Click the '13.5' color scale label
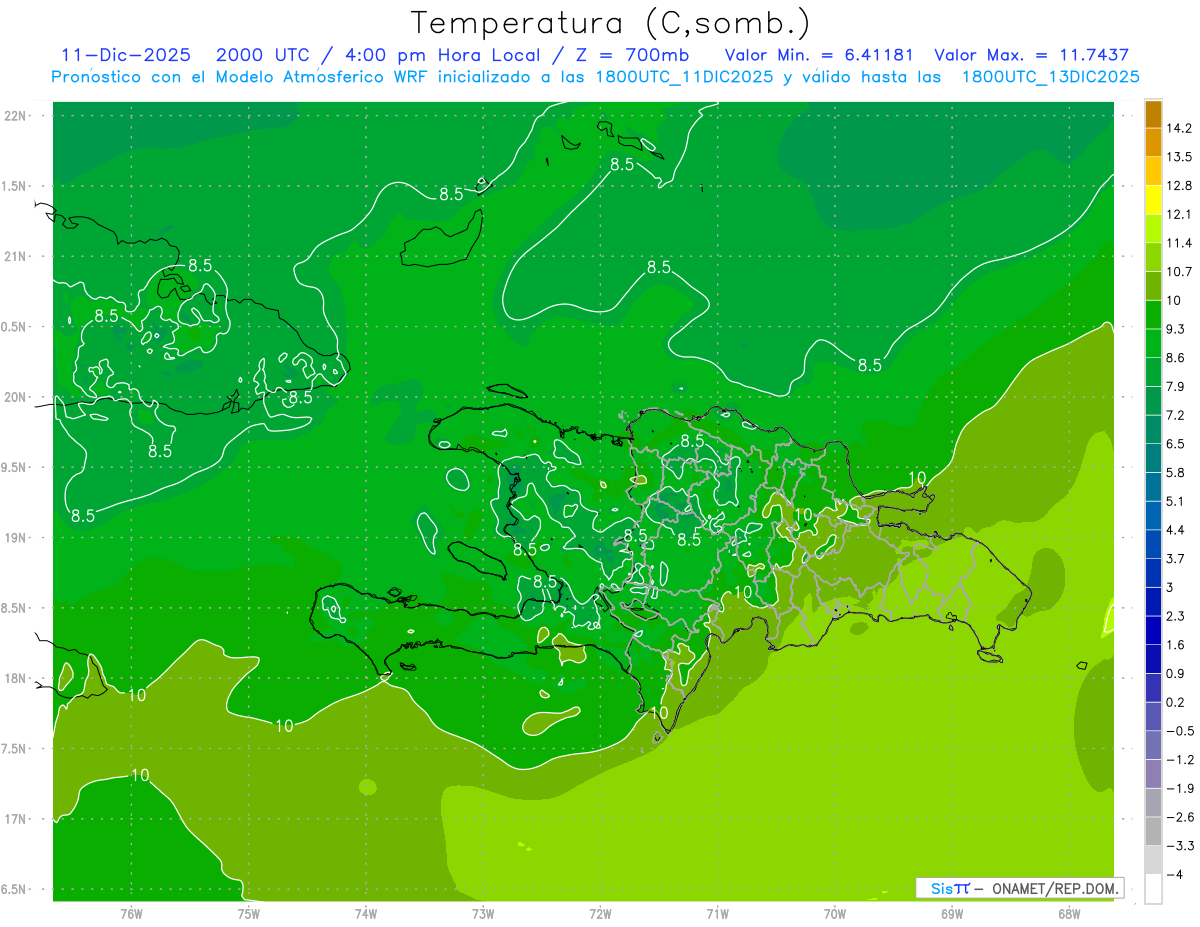The height and width of the screenshot is (927, 1200). [x=1179, y=157]
